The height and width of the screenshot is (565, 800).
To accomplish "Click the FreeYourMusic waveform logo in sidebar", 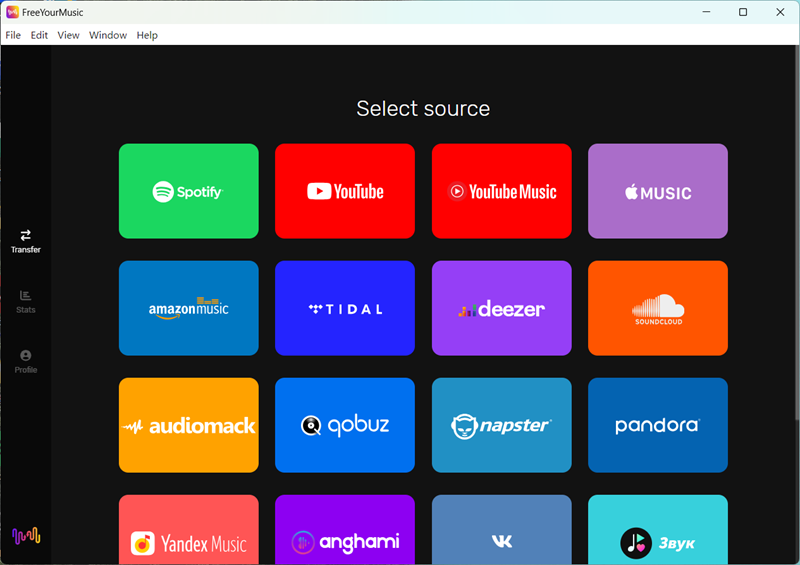I will pyautogui.click(x=26, y=536).
